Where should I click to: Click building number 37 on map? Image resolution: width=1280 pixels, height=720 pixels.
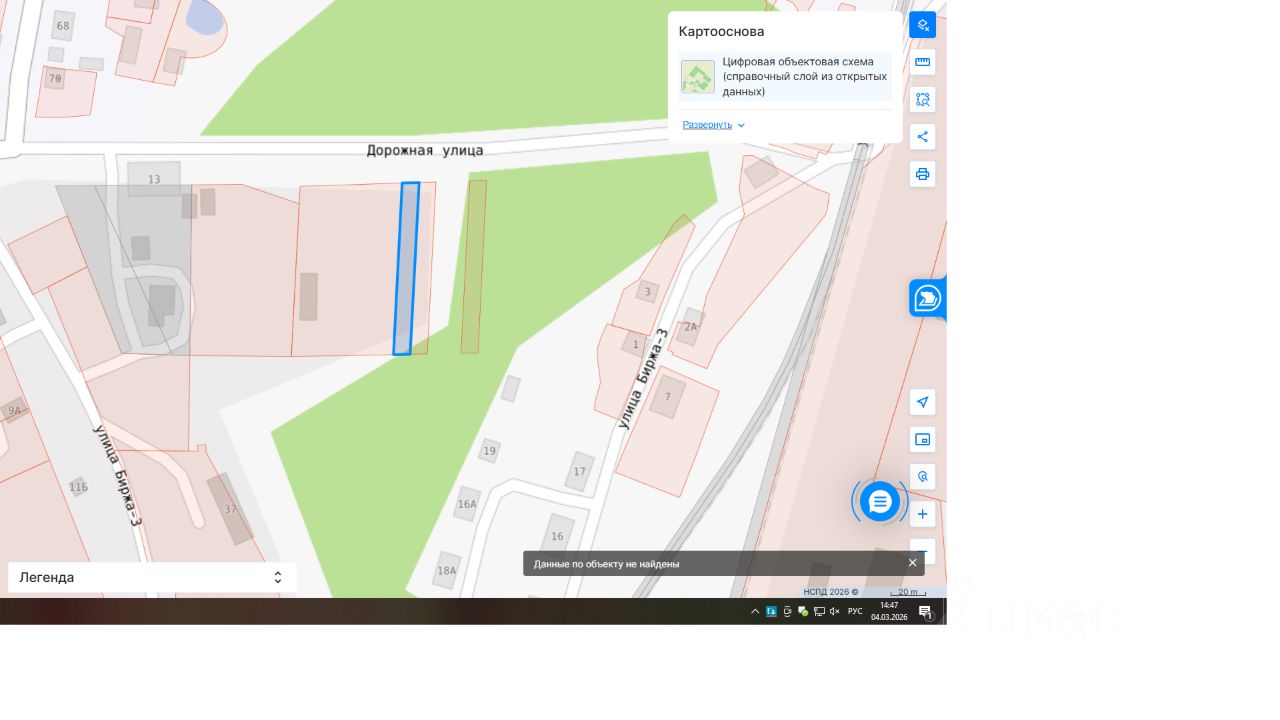(x=231, y=509)
